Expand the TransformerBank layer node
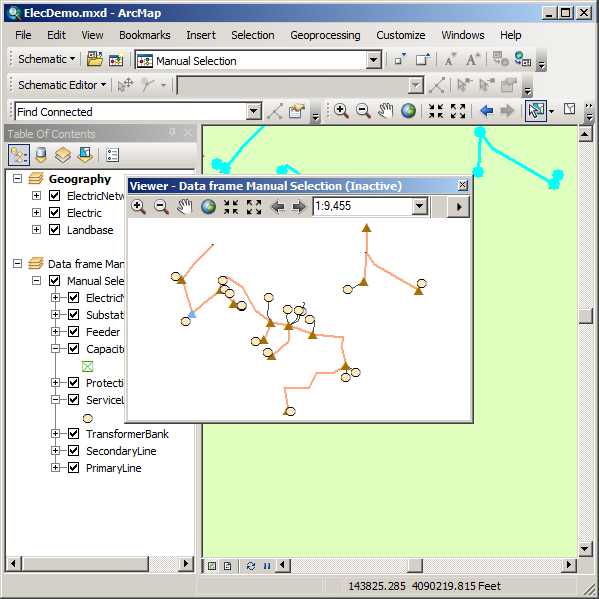This screenshot has height=599, width=599. 55,434
